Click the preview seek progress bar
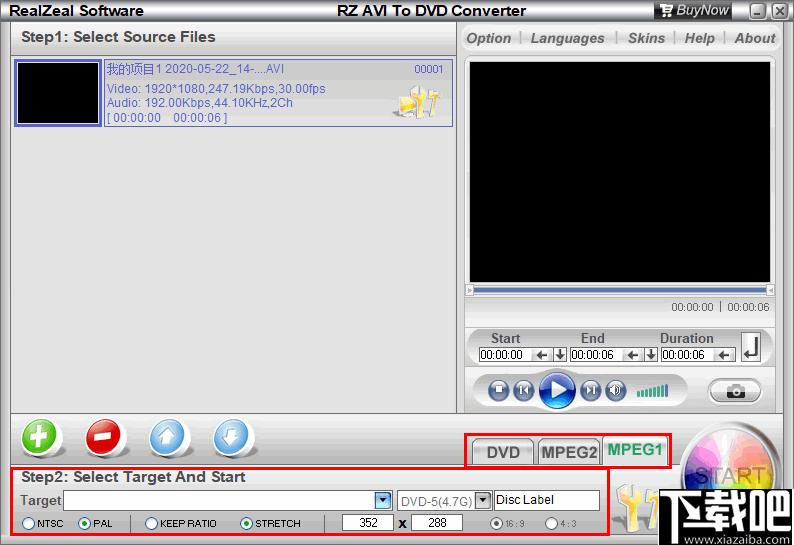 (620, 290)
